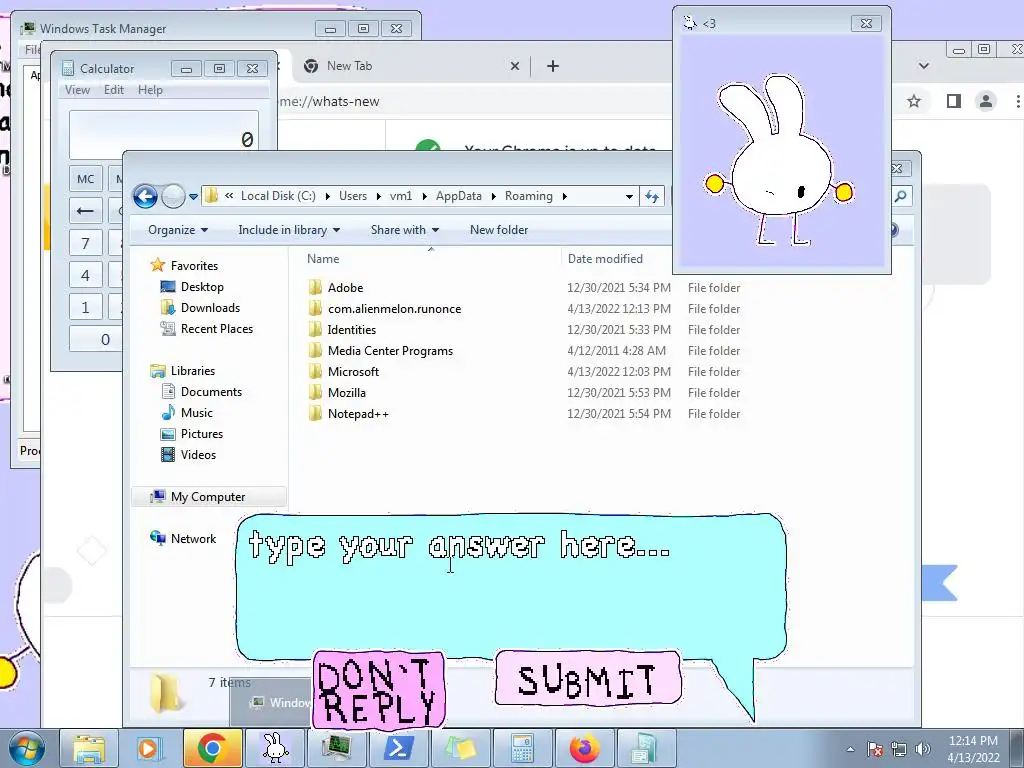The width and height of the screenshot is (1024, 768).
Task: Open PowerShell from the taskbar
Action: [x=399, y=748]
